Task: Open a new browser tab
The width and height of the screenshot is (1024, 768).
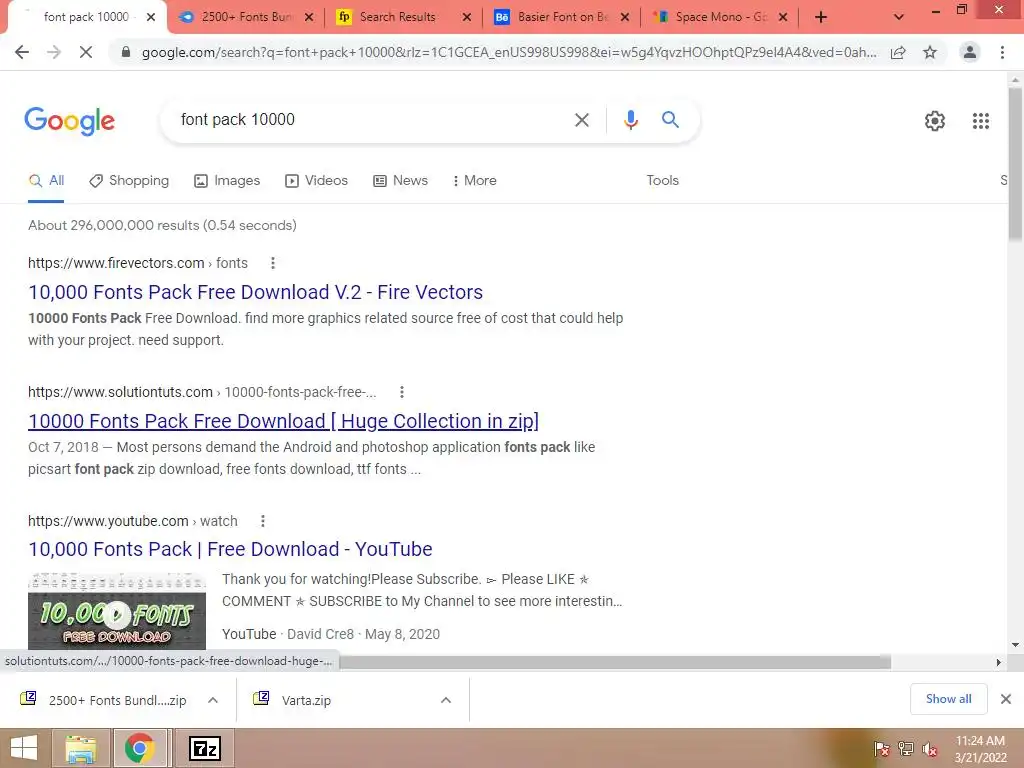Action: pos(821,17)
